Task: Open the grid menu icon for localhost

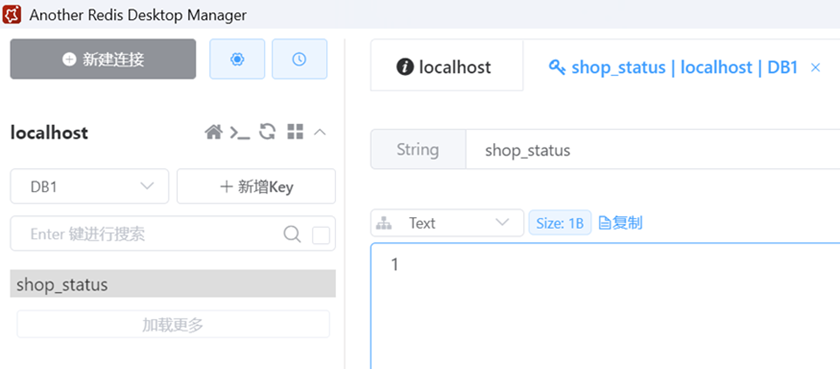Action: 295,132
